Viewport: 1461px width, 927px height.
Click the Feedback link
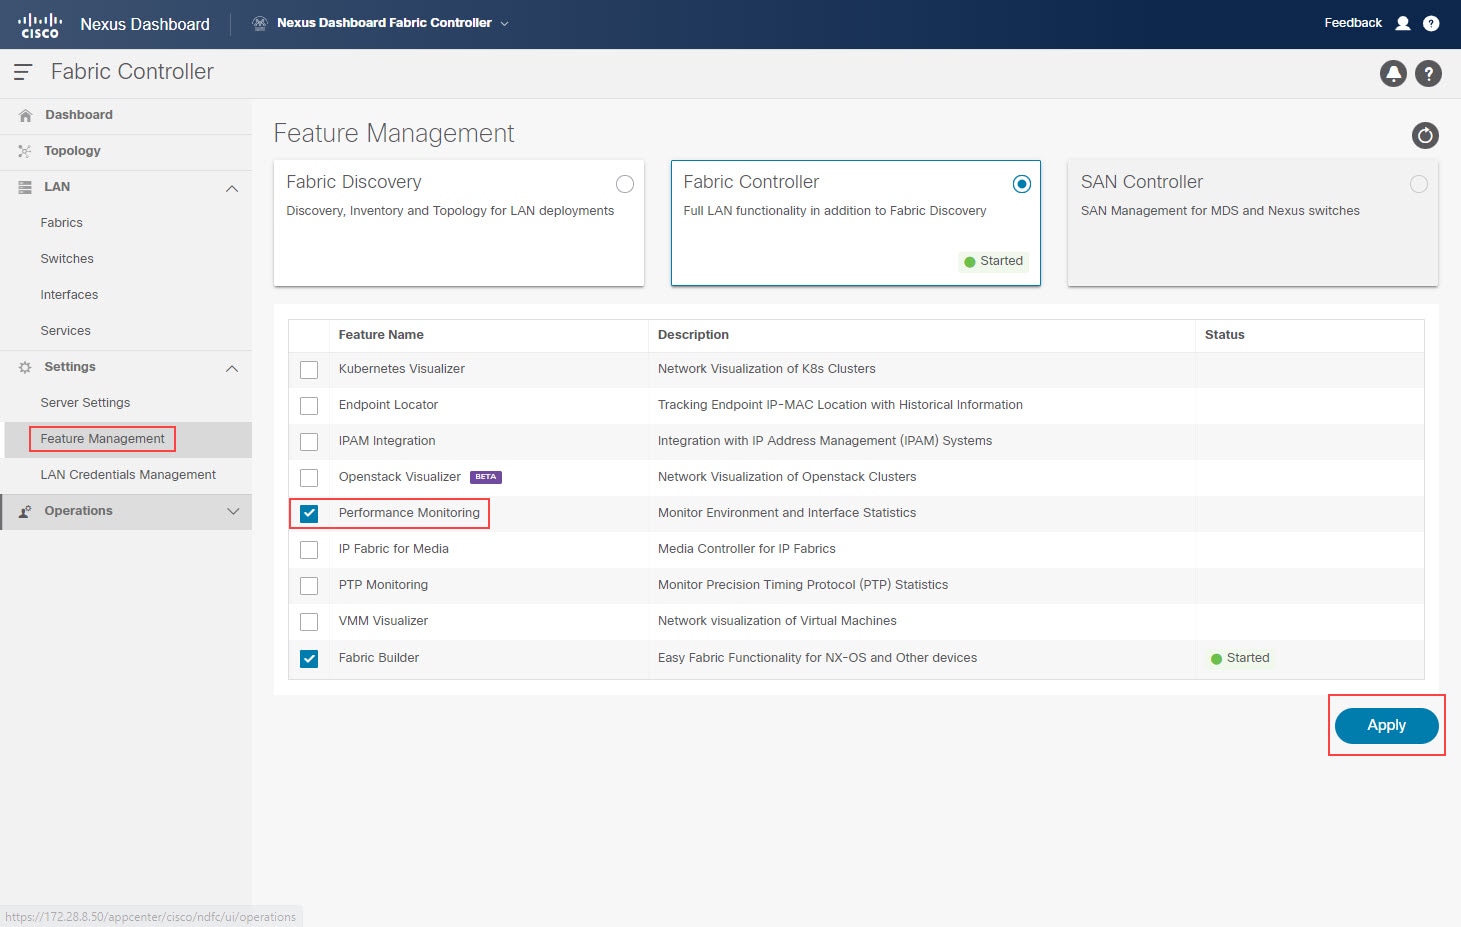pos(1352,23)
